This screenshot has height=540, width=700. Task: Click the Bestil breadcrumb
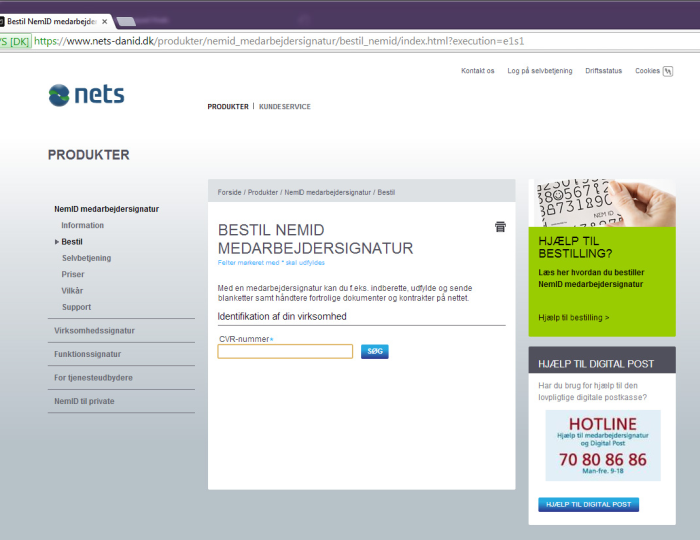tap(386, 192)
